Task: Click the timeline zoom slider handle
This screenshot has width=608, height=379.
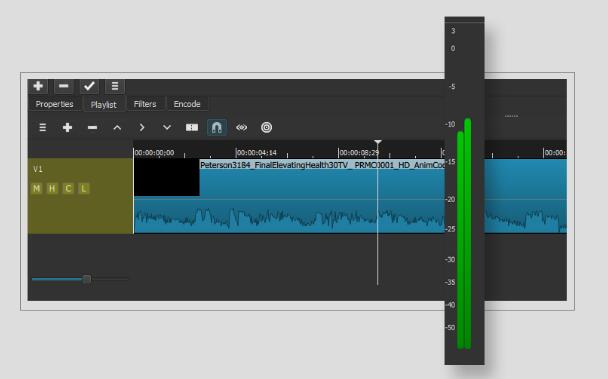Action: [x=87, y=279]
